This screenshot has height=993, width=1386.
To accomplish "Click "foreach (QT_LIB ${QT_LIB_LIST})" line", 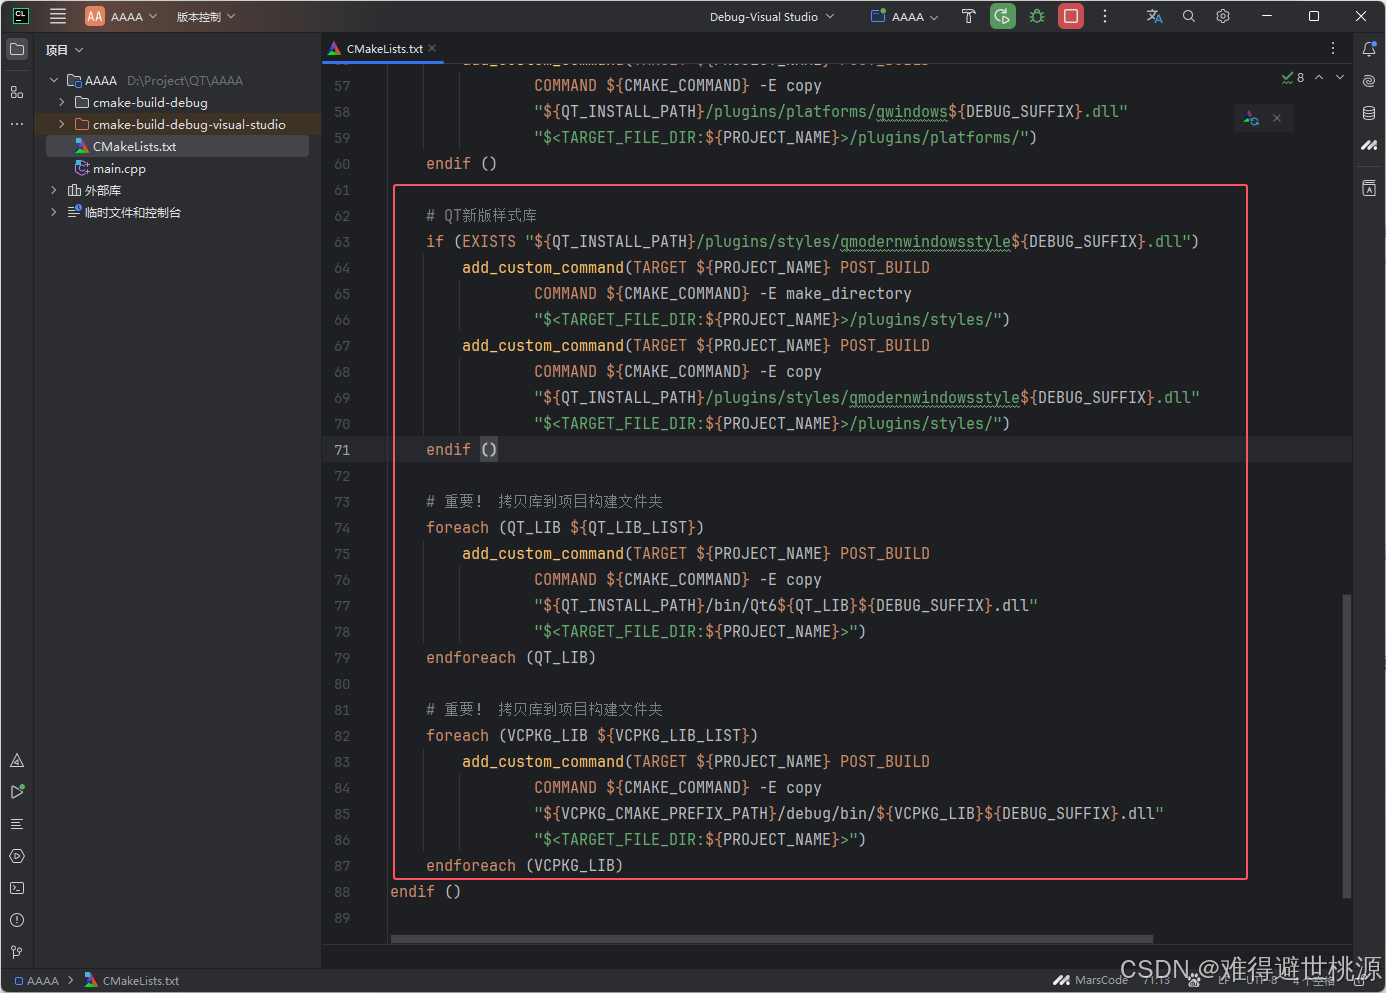I will pos(565,528).
